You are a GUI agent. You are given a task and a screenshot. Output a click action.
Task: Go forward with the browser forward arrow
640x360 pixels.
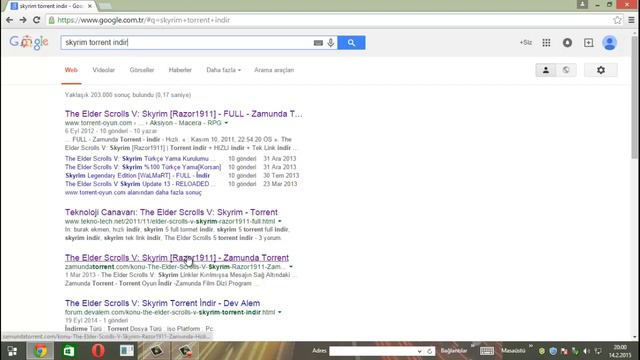[23, 20]
